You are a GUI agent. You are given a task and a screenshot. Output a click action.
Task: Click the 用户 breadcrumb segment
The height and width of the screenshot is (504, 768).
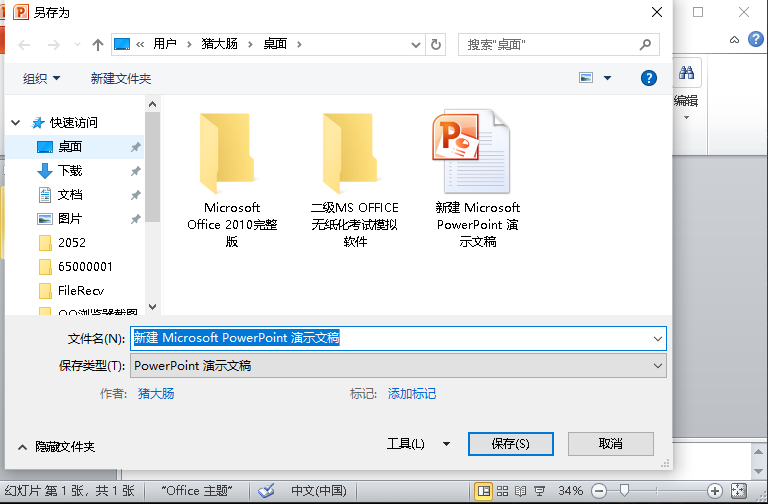coord(165,44)
